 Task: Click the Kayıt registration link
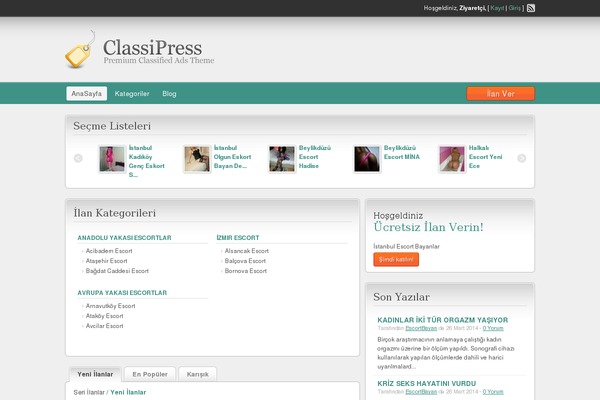tap(497, 8)
